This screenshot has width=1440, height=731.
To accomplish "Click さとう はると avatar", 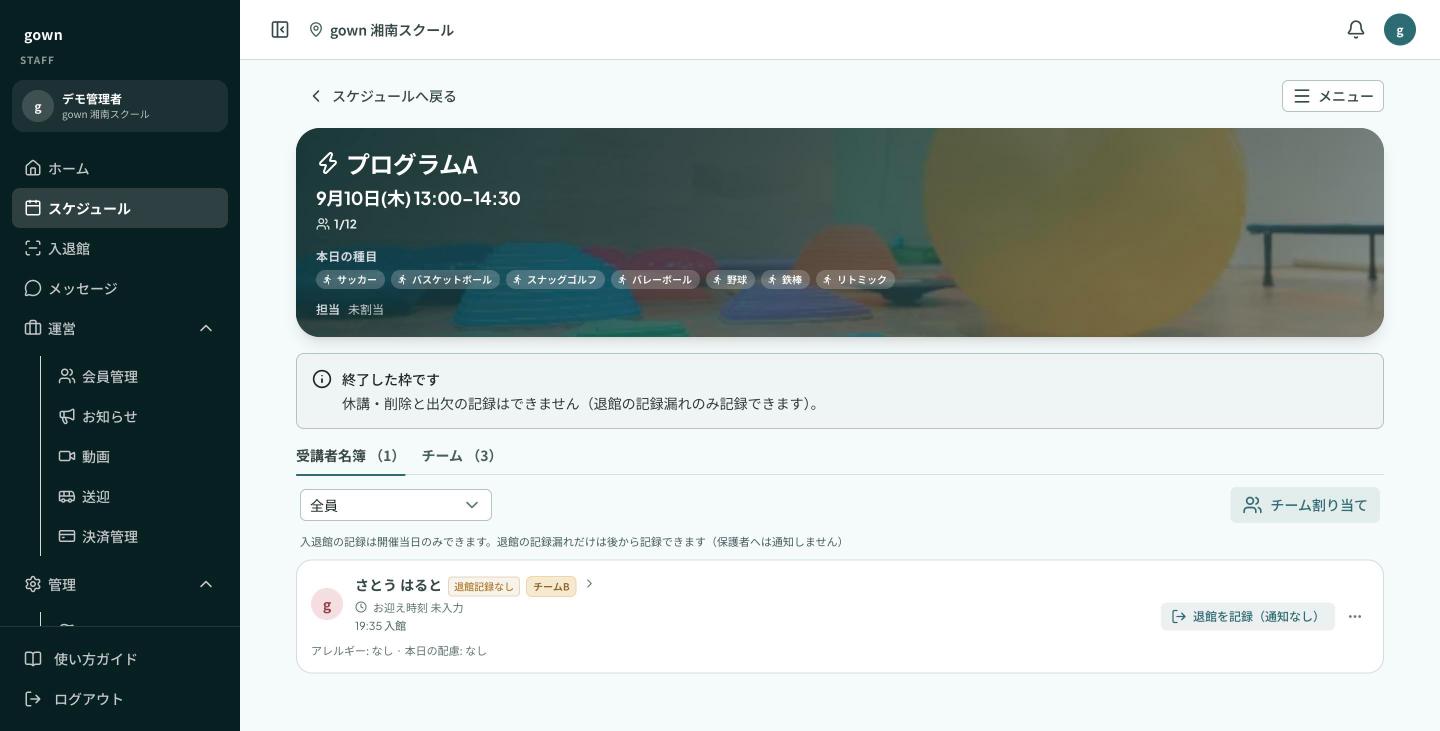I will [x=327, y=604].
